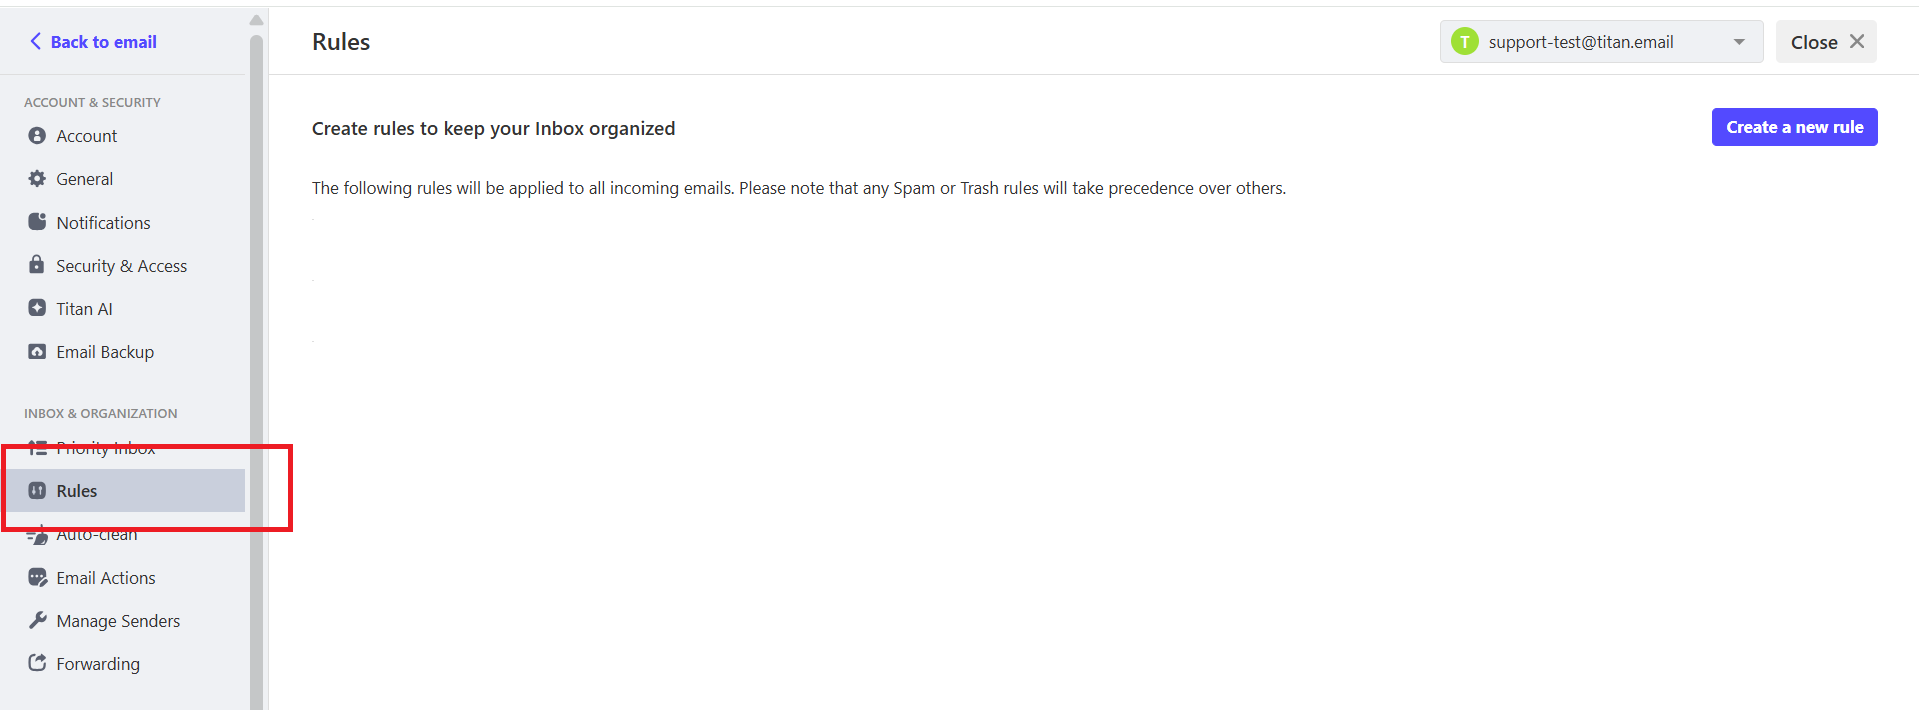Click the green T avatar badge
Image resolution: width=1919 pixels, height=710 pixels.
click(1465, 42)
